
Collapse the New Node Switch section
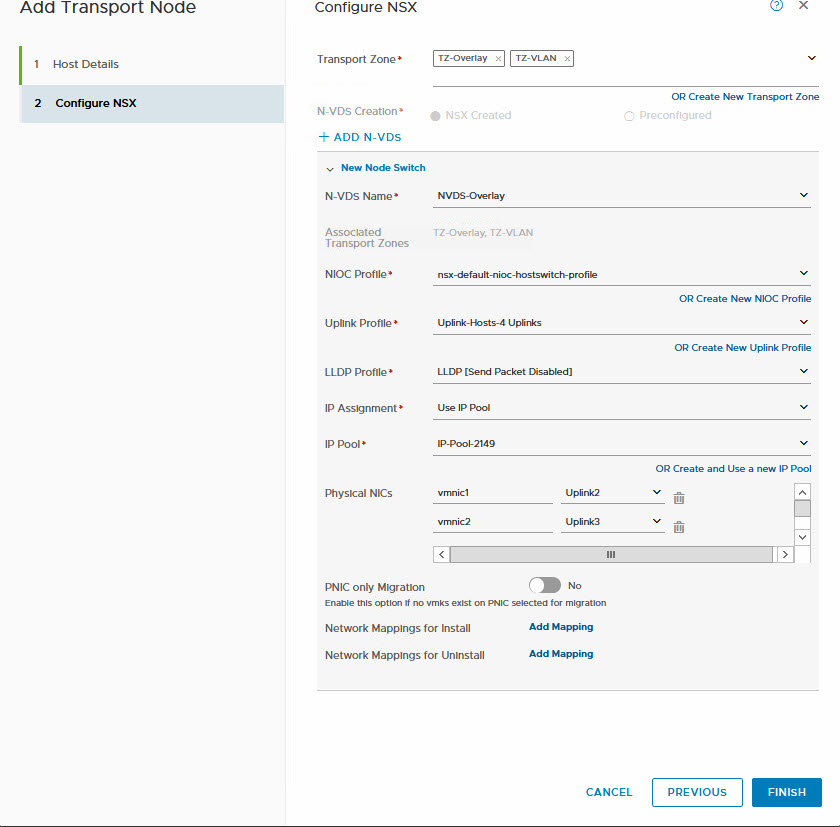pos(330,169)
